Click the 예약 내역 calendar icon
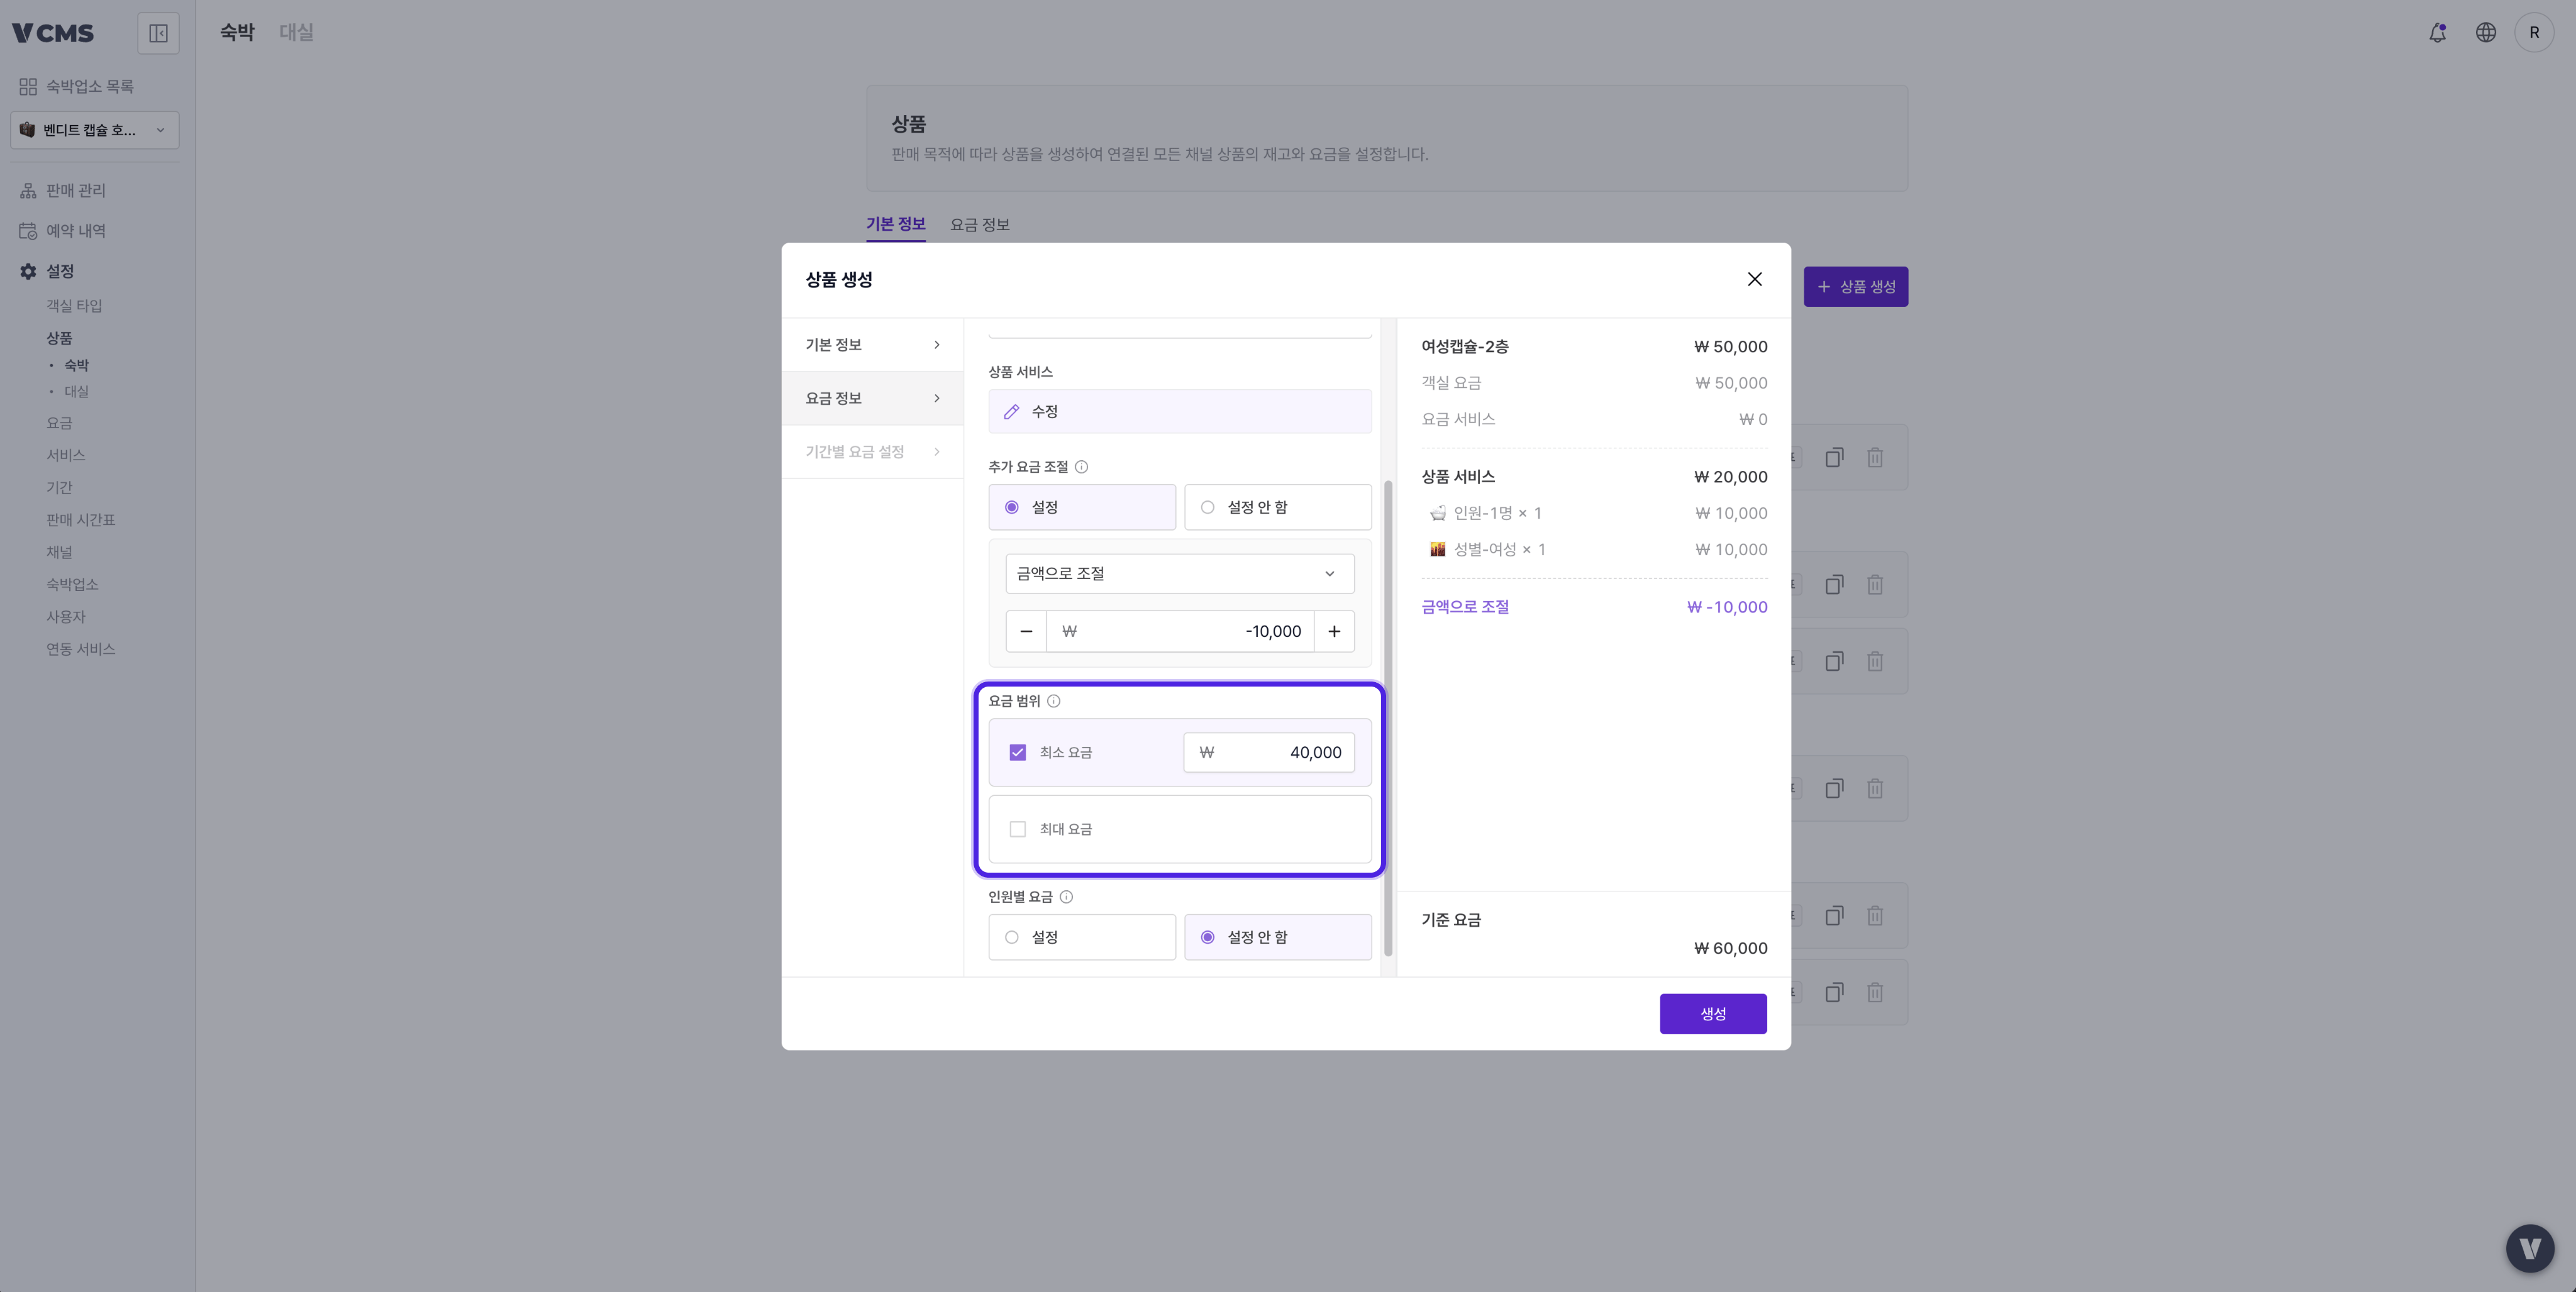The image size is (2576, 1292). click(x=28, y=231)
